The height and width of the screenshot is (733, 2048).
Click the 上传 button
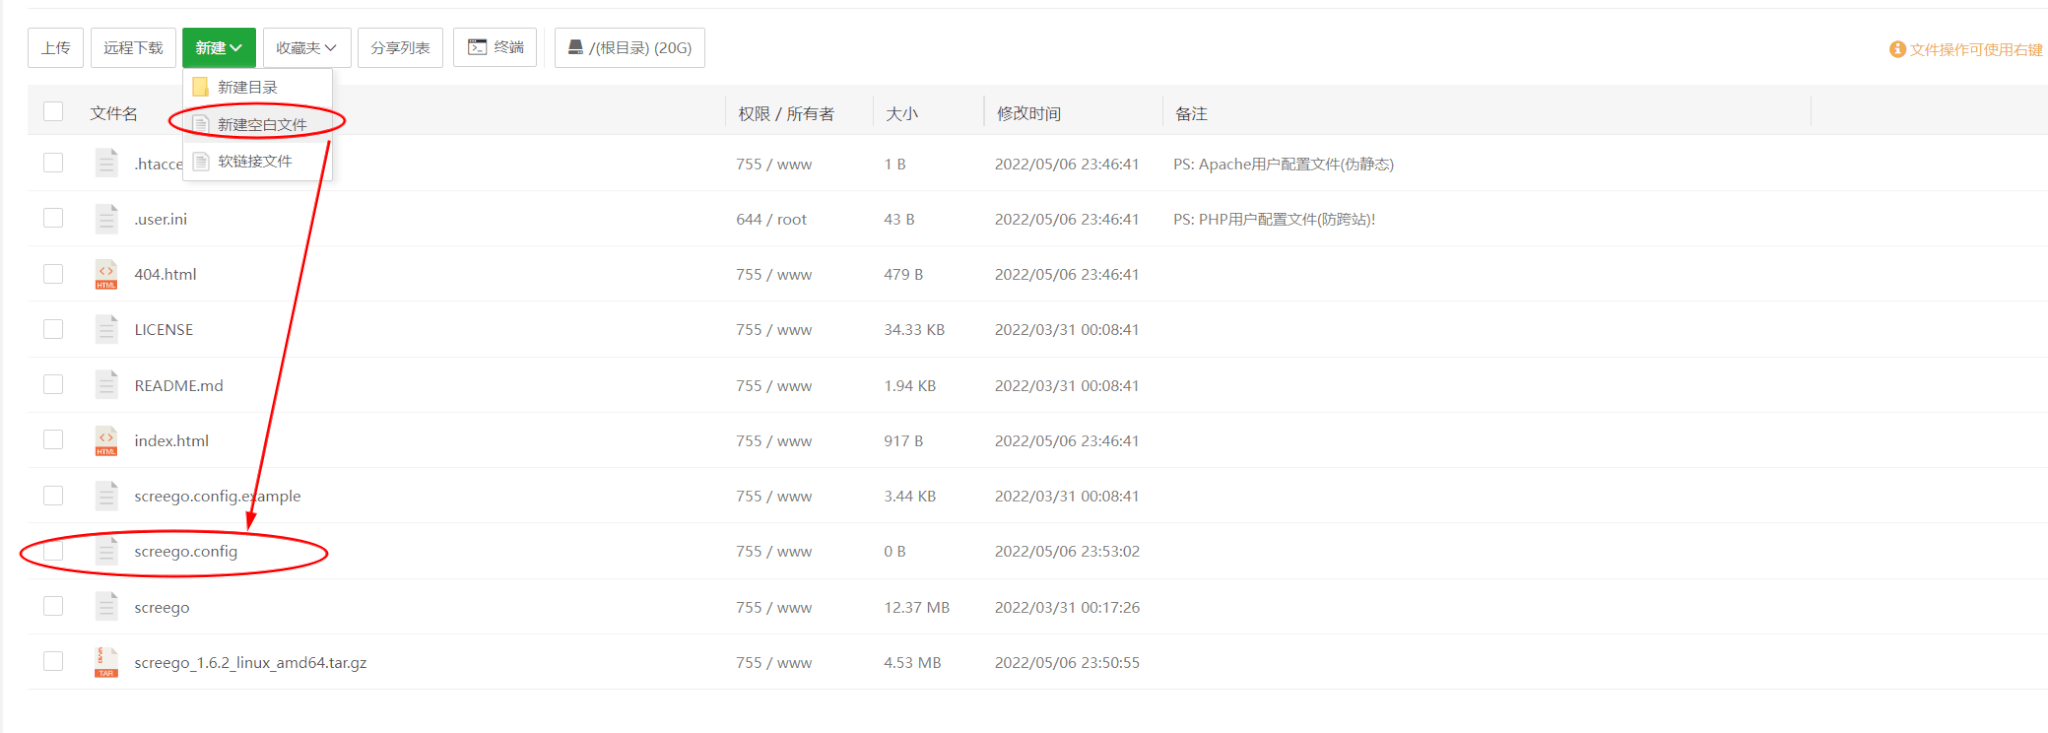point(56,47)
